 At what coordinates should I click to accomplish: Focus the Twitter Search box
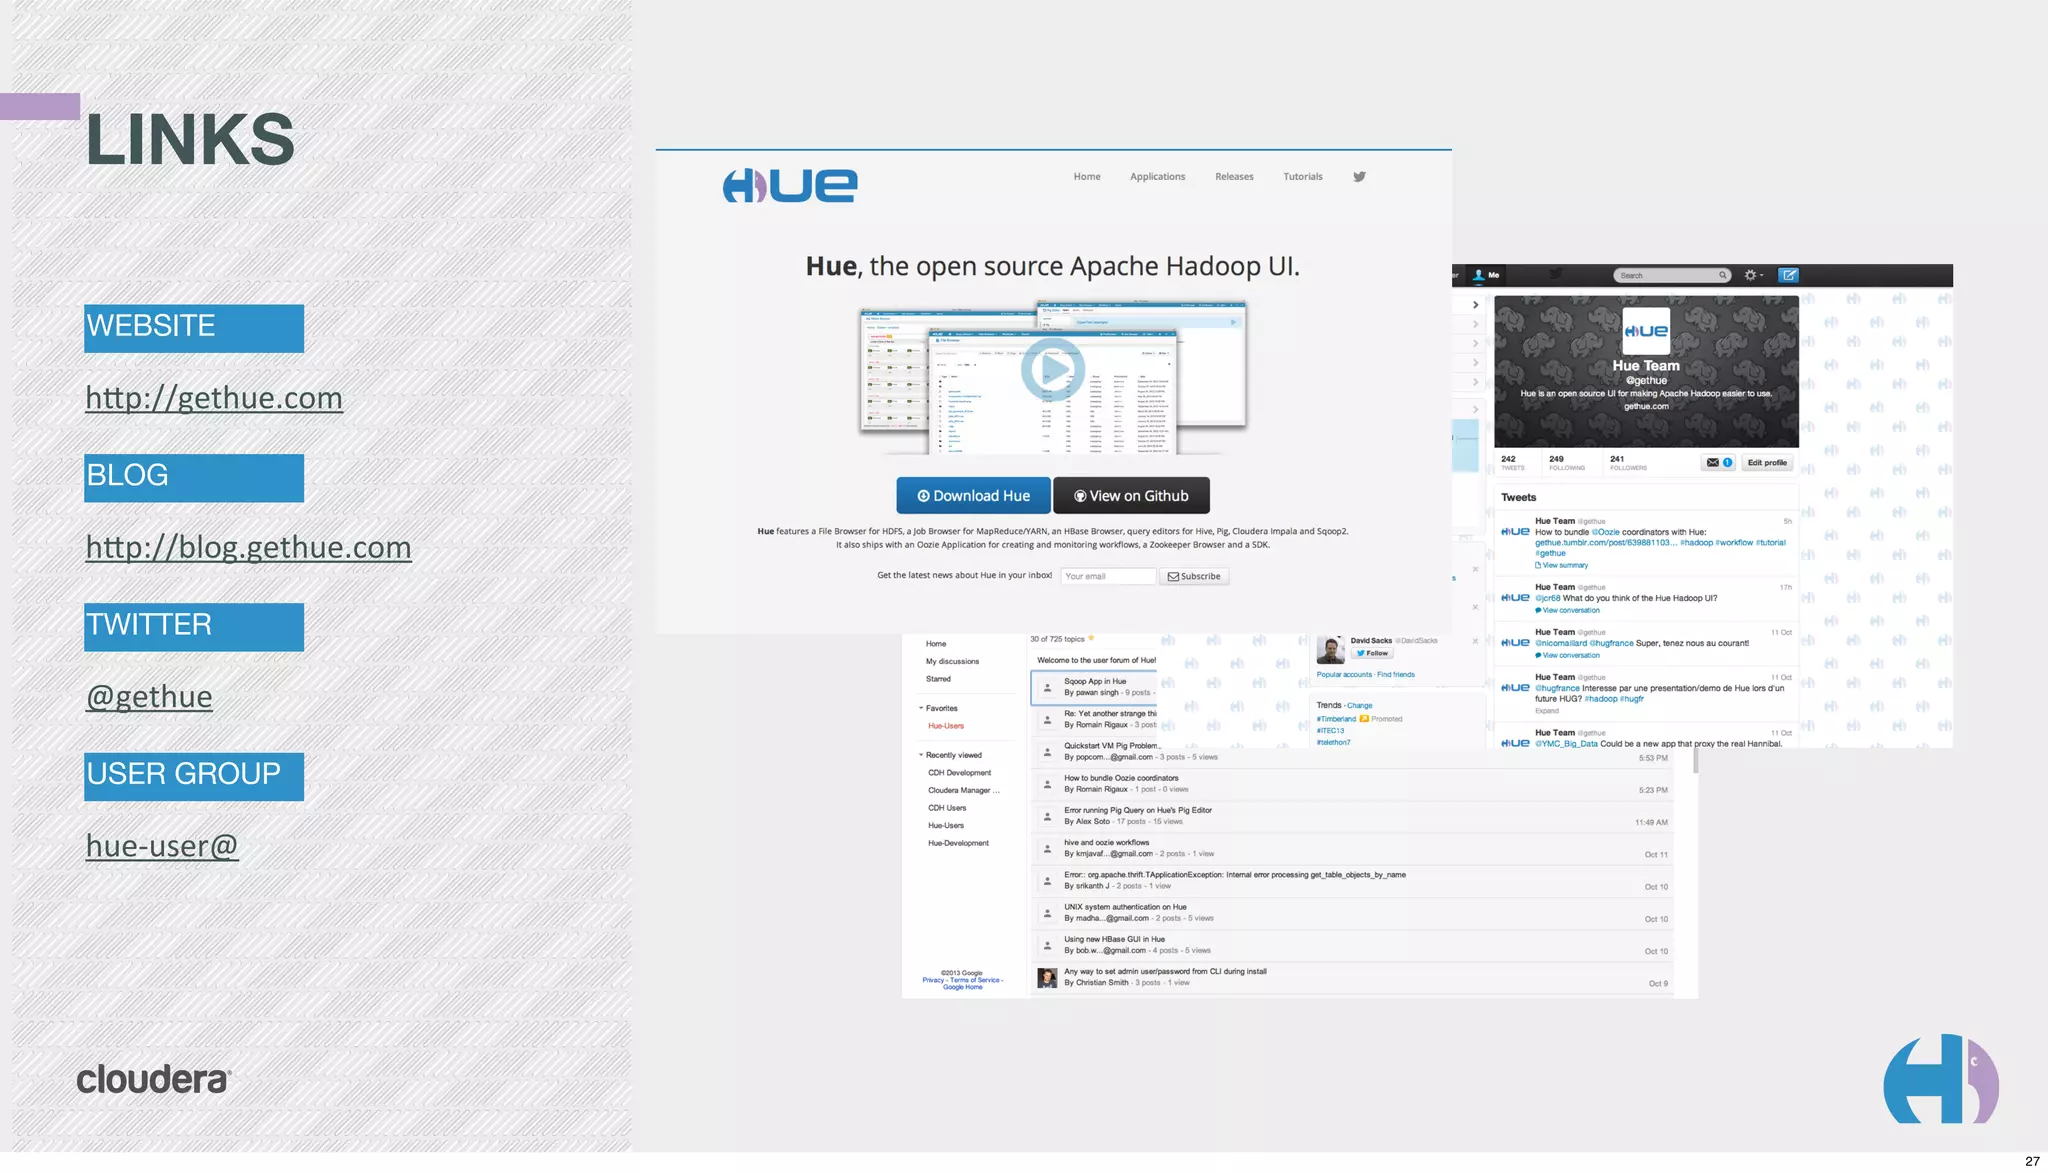pyautogui.click(x=1672, y=275)
